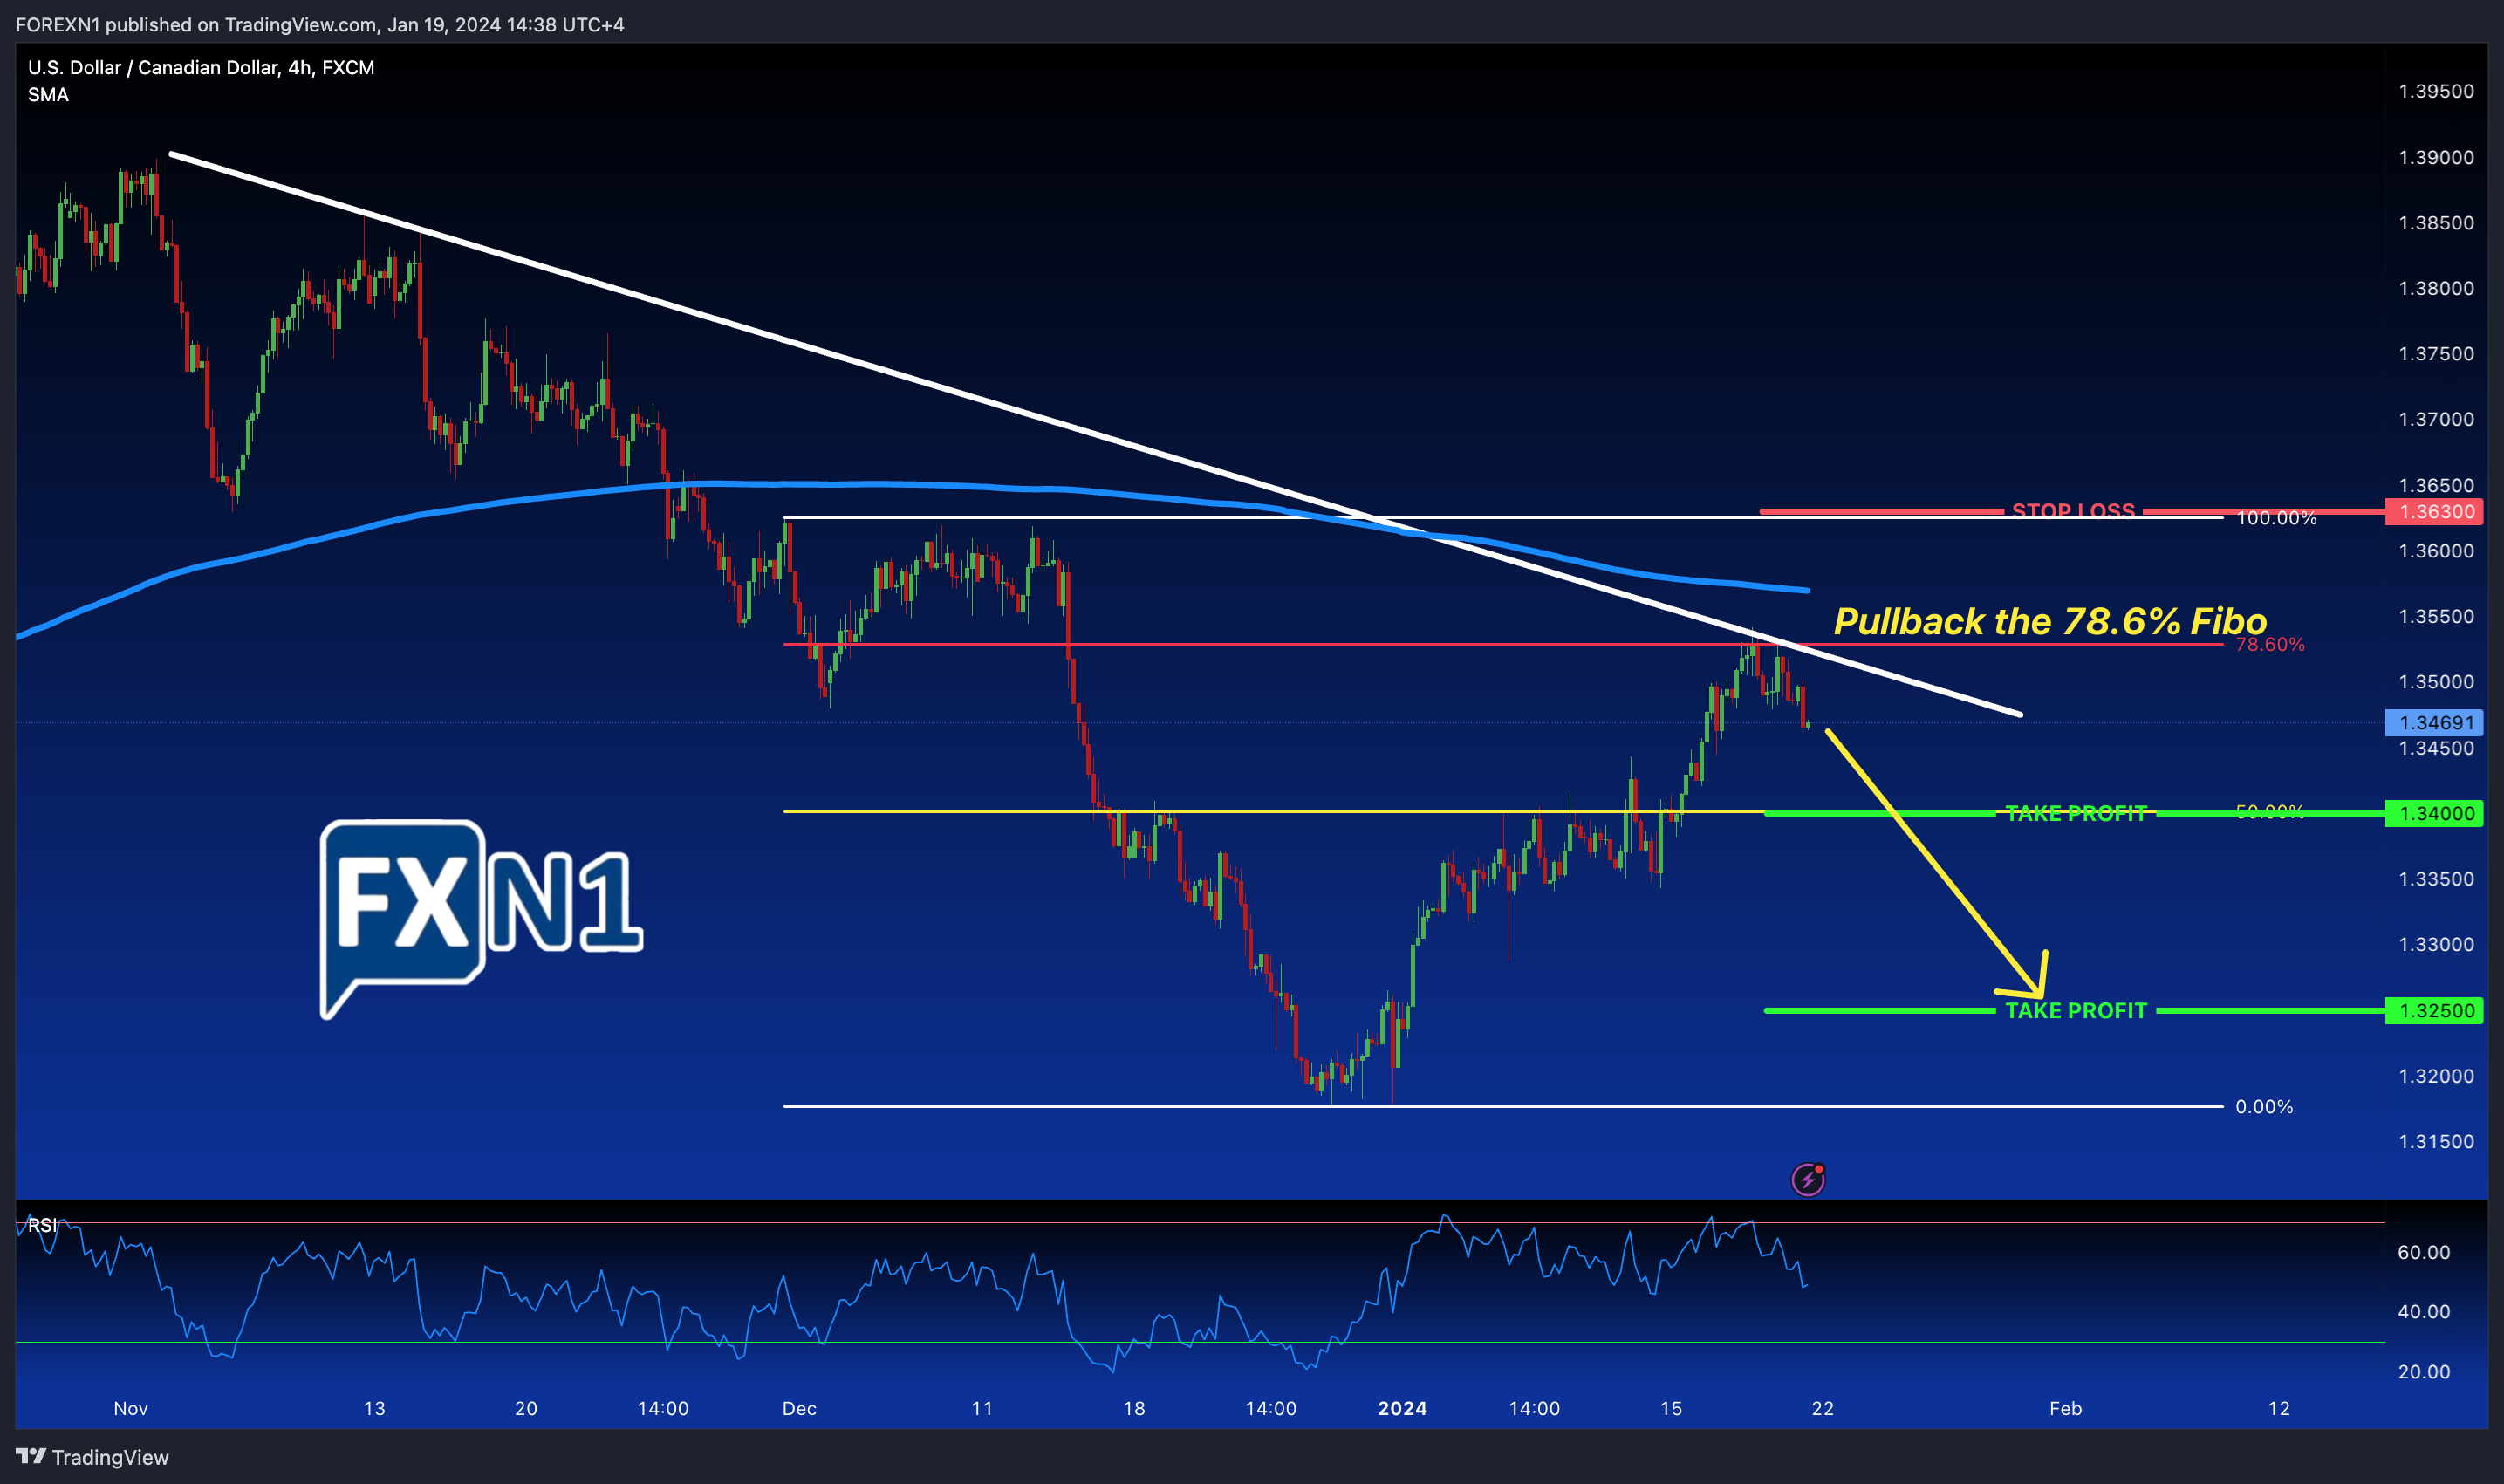Click the RSI 60.00 axis value

click(2424, 1252)
